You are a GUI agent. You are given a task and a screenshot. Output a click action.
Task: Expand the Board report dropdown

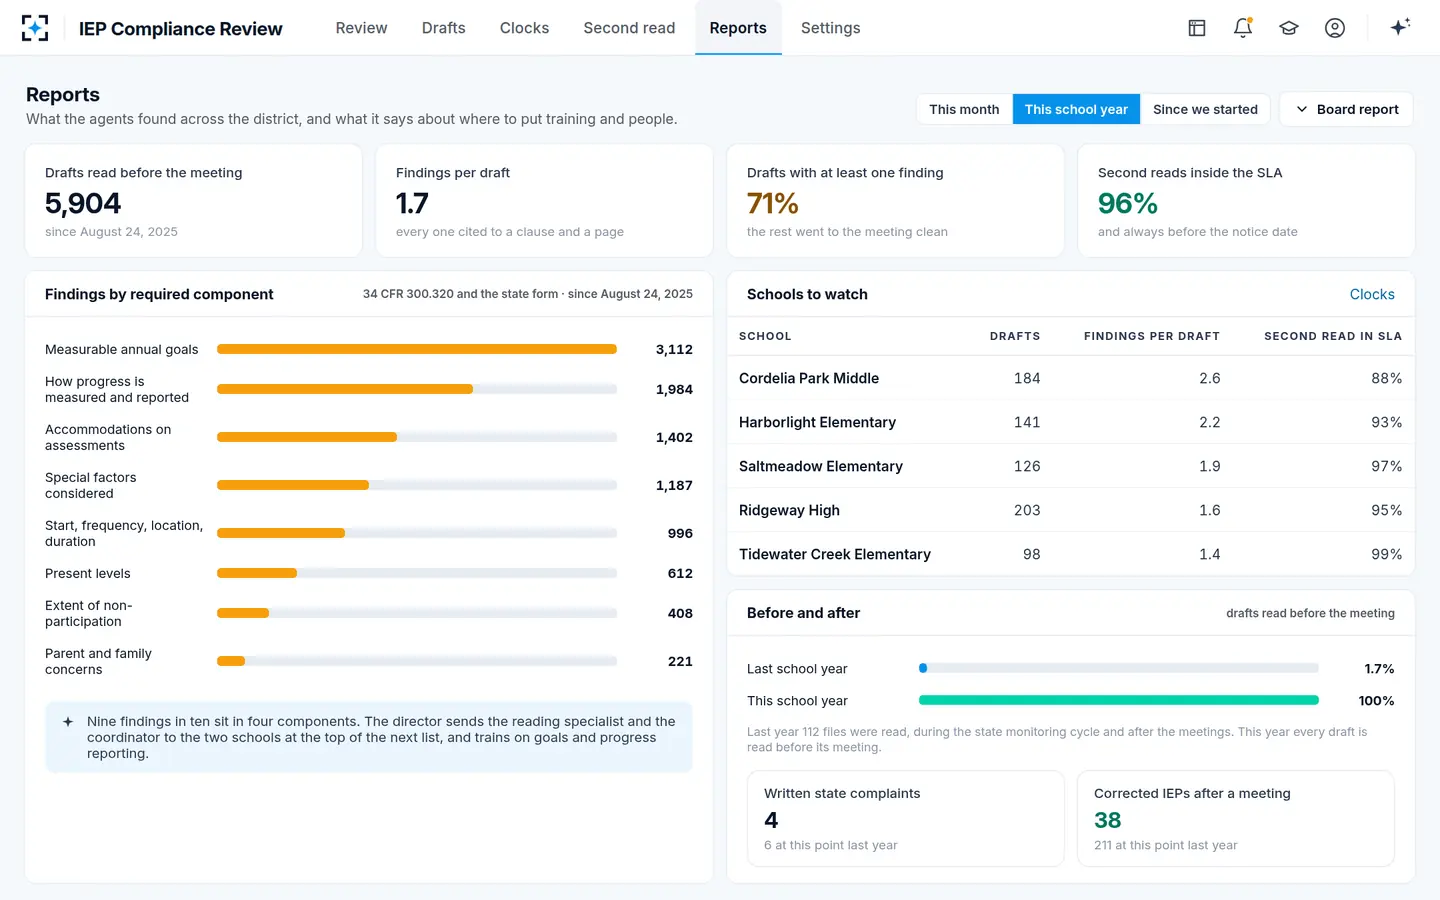1346,109
